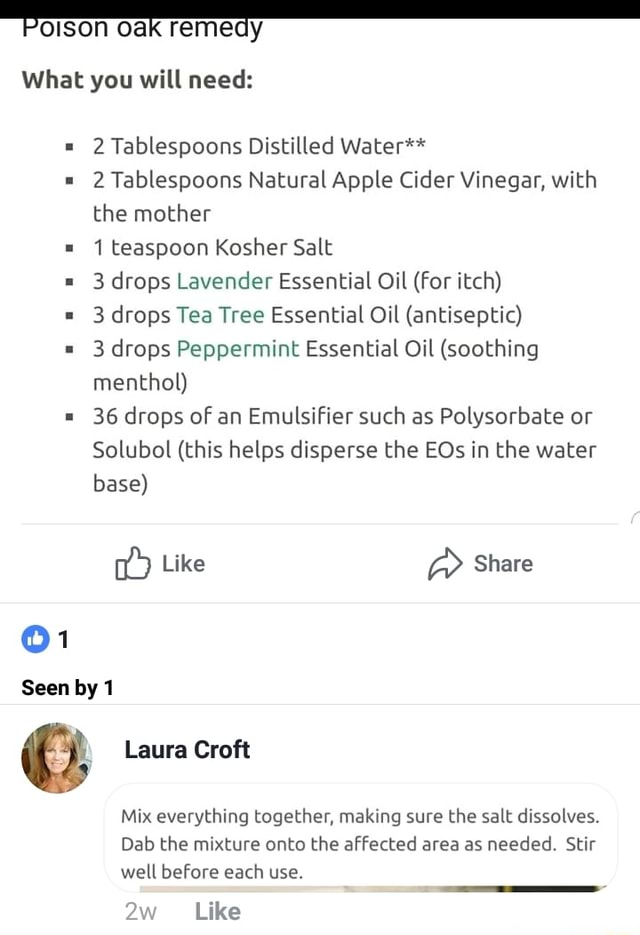Open Laura Croft's profile picture

pos(56,757)
